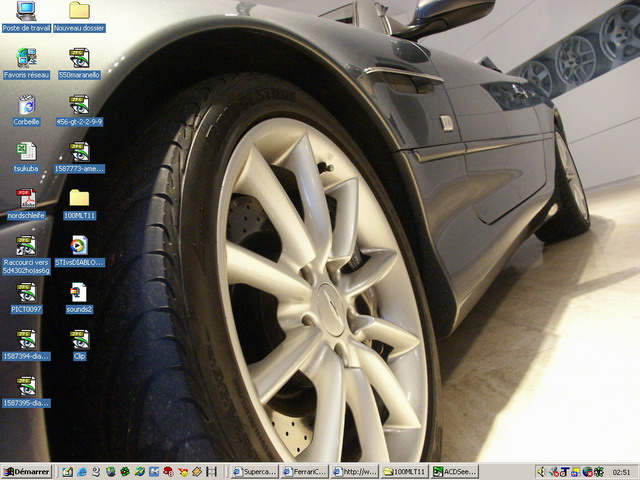Select the 550maranello image icon
The height and width of the screenshot is (480, 640).
[x=79, y=64]
